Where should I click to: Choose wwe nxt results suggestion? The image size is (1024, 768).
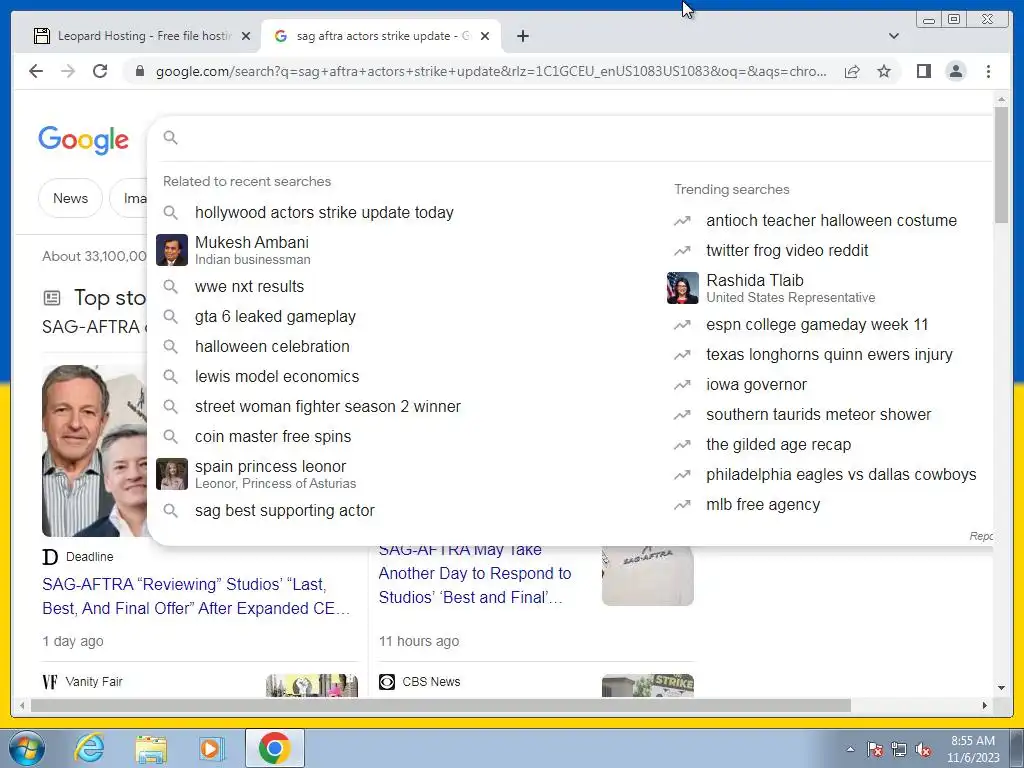coord(249,287)
